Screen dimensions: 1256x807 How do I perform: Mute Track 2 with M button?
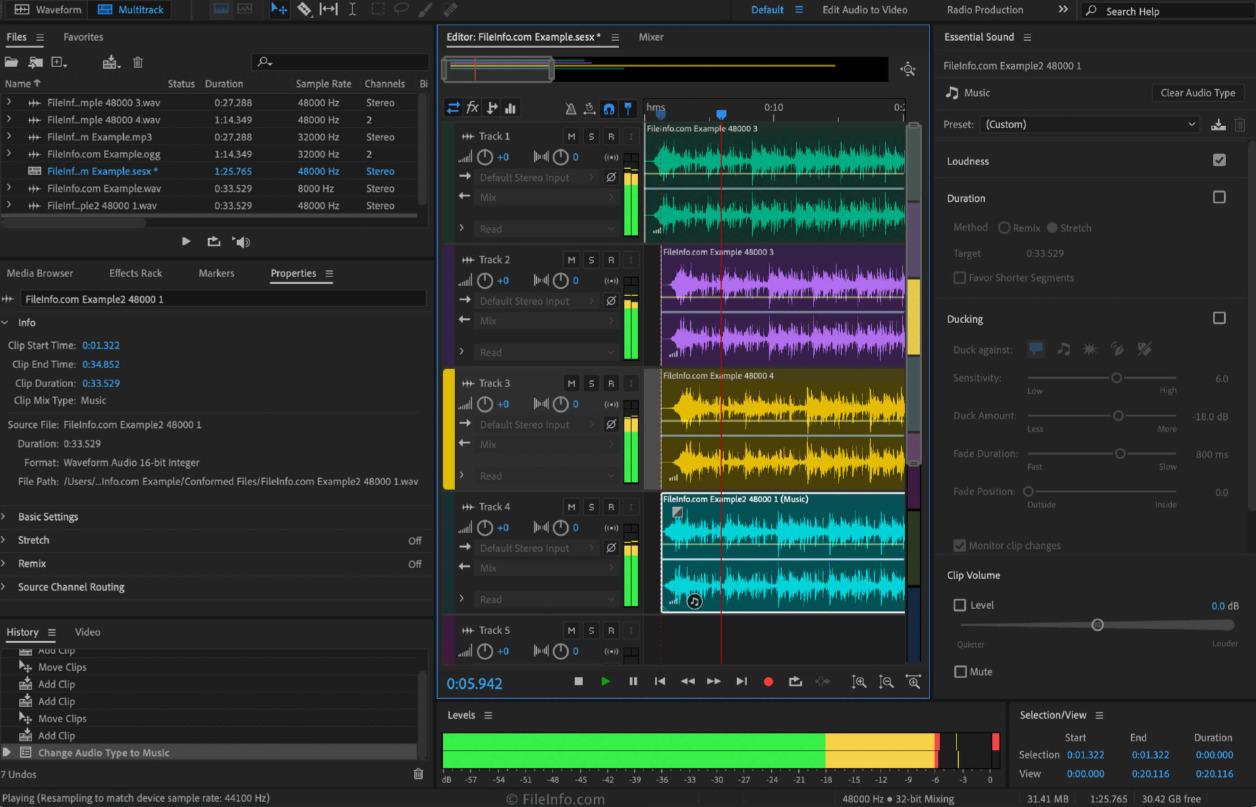[x=571, y=260]
